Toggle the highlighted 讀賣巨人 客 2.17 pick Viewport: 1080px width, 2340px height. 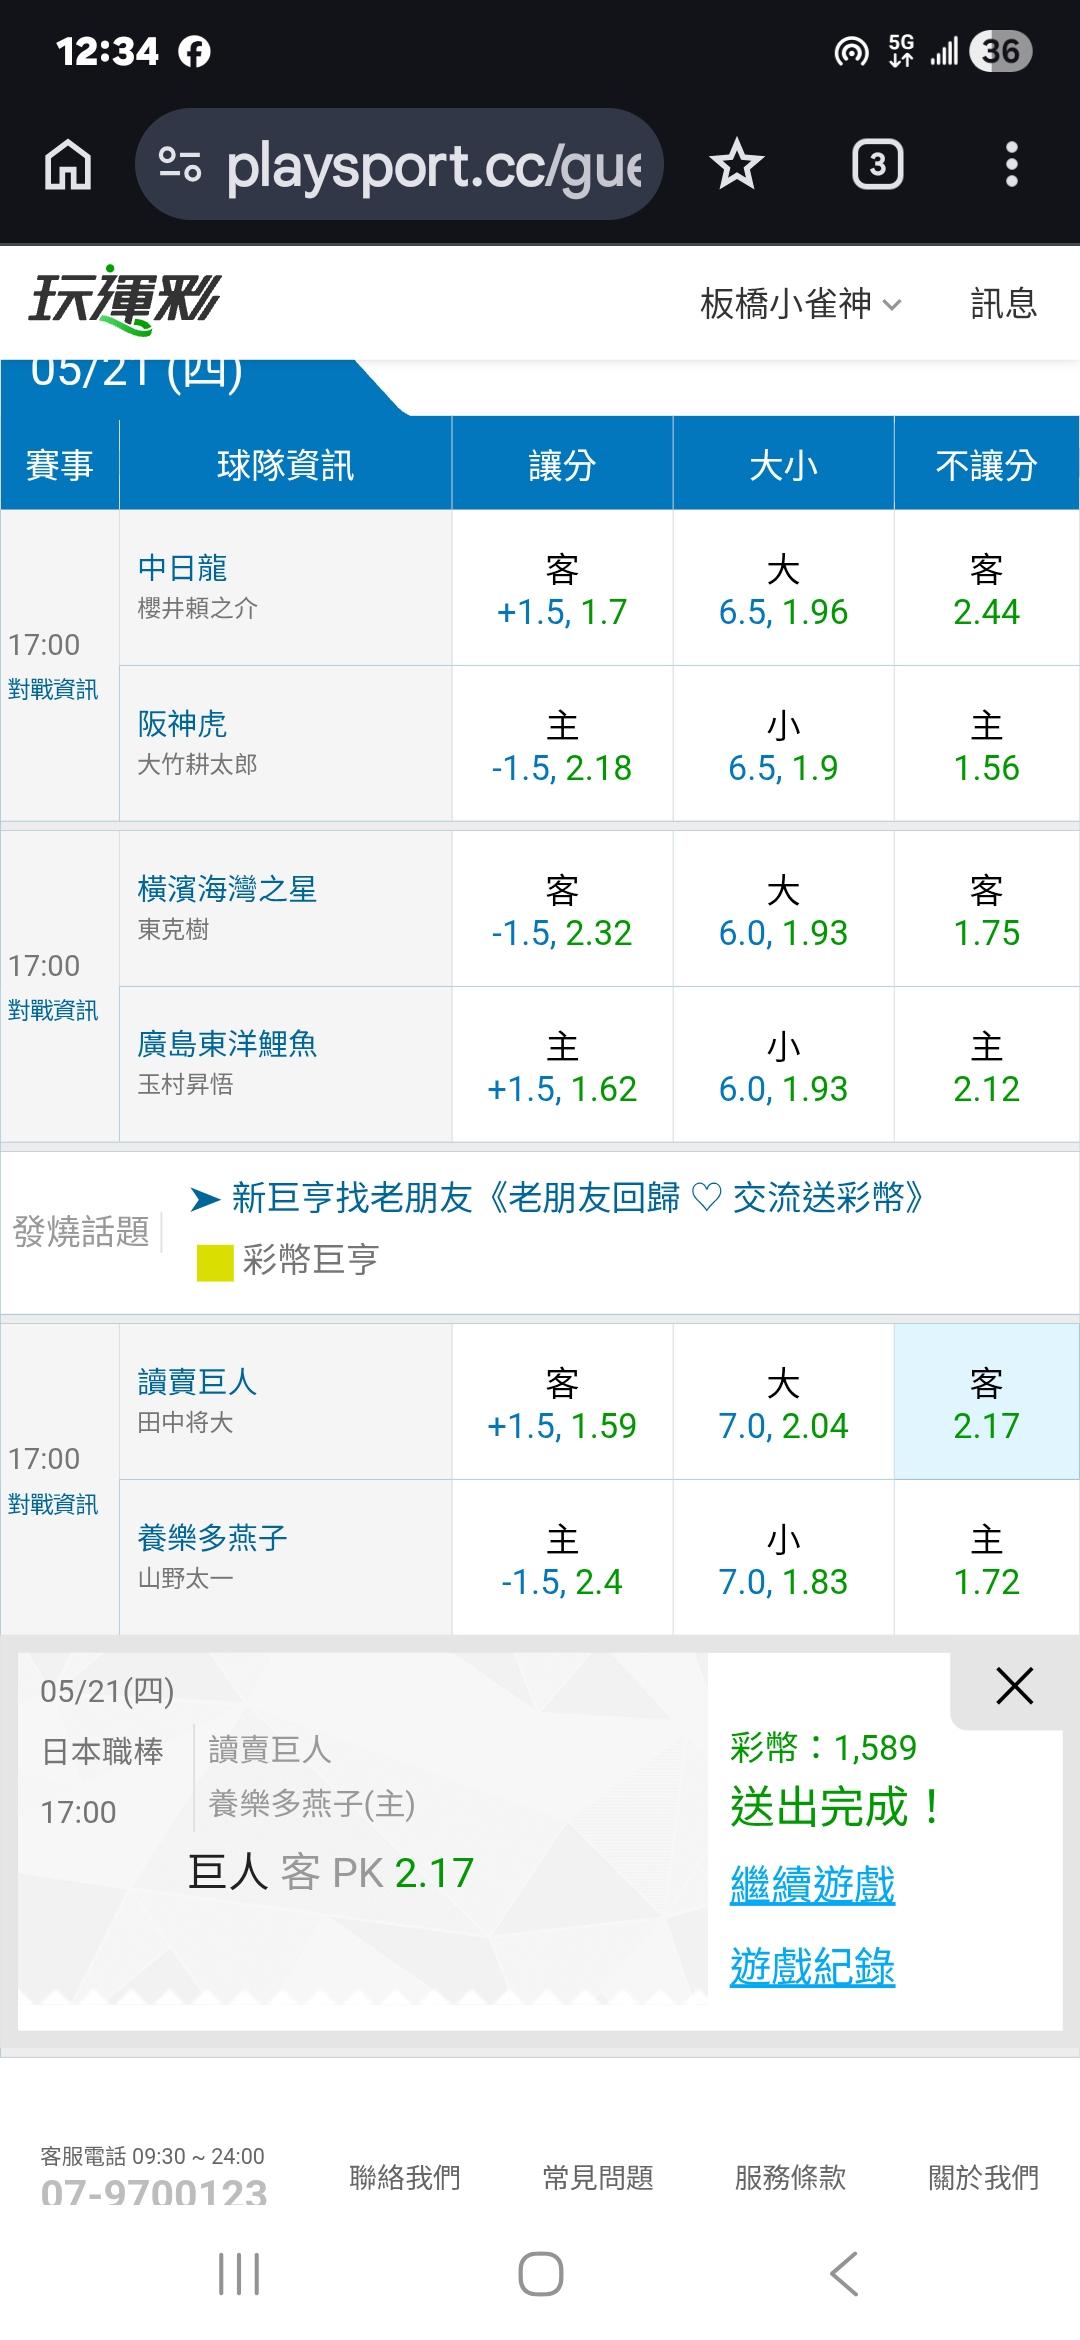[986, 1402]
